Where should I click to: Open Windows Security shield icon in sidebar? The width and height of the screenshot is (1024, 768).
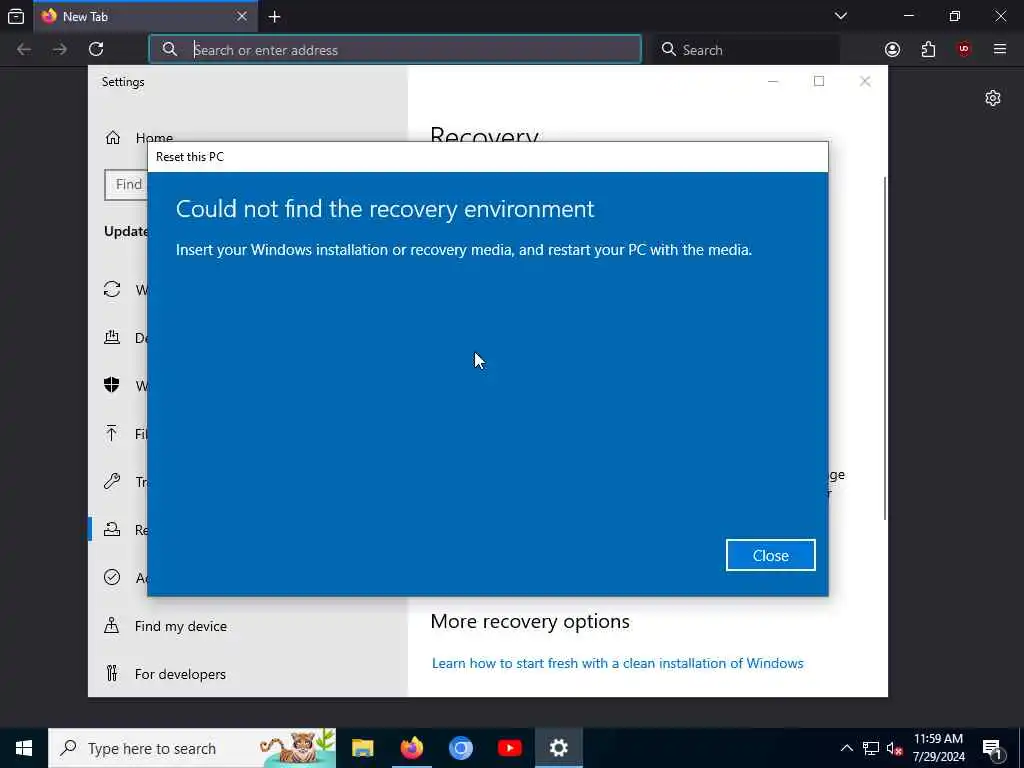point(112,385)
